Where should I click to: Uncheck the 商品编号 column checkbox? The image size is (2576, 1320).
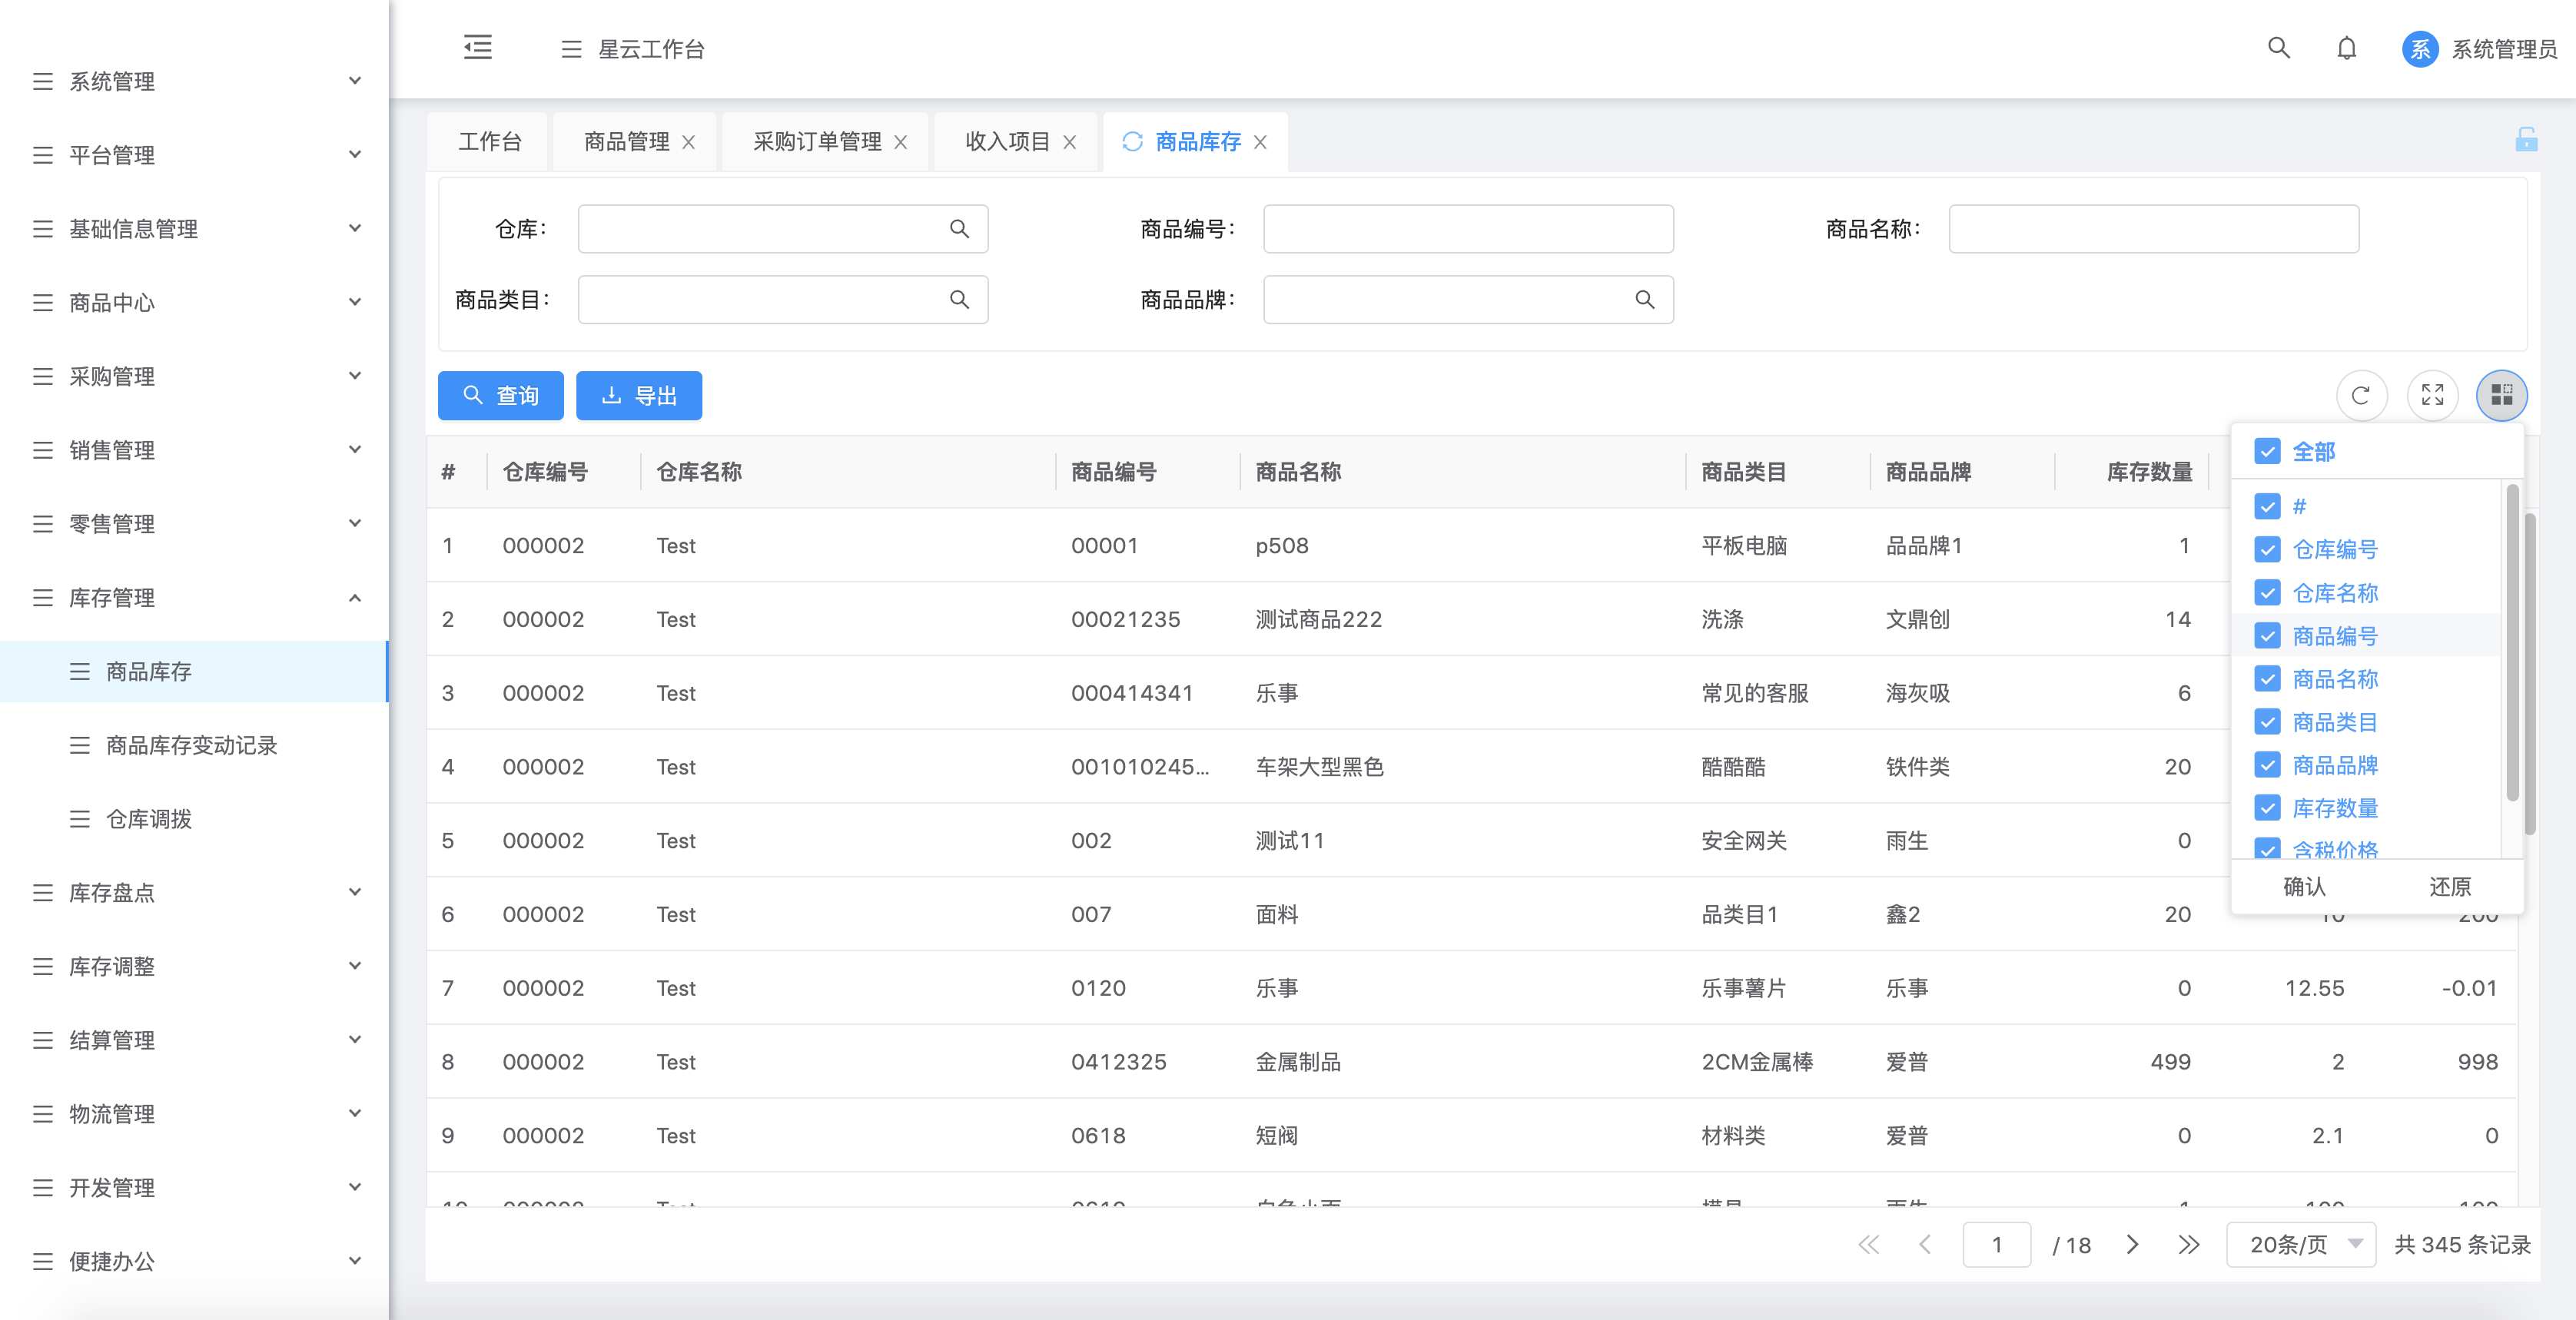point(2267,635)
